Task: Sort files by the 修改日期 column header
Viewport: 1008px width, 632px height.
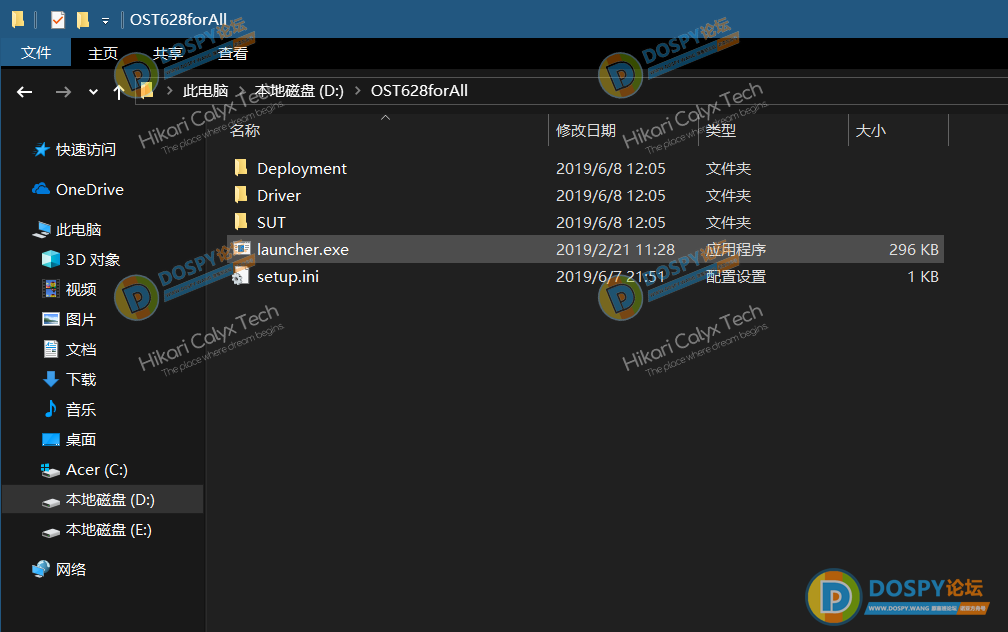Action: 586,130
